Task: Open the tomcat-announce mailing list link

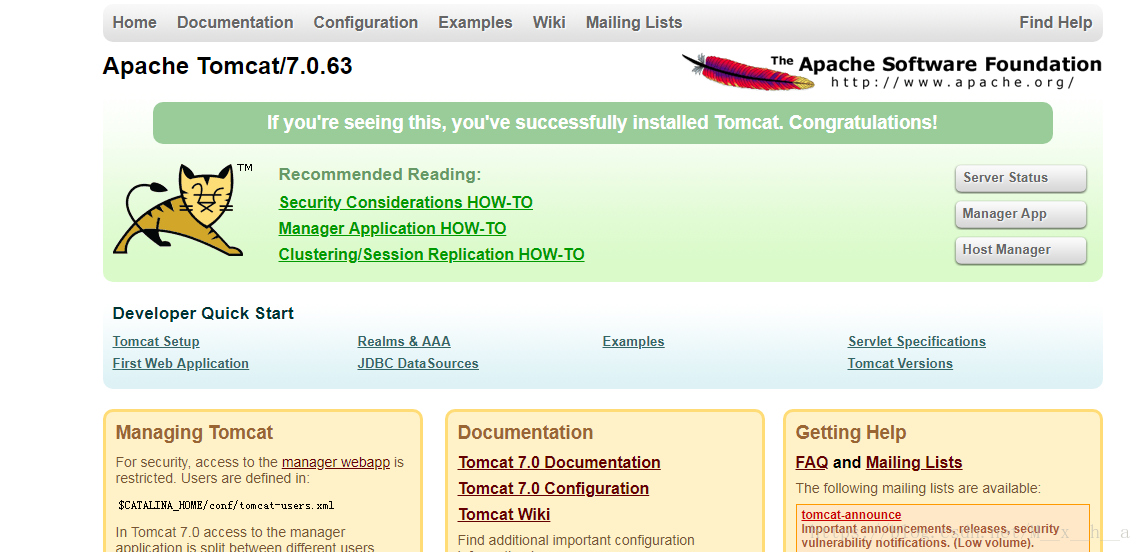Action: (851, 515)
